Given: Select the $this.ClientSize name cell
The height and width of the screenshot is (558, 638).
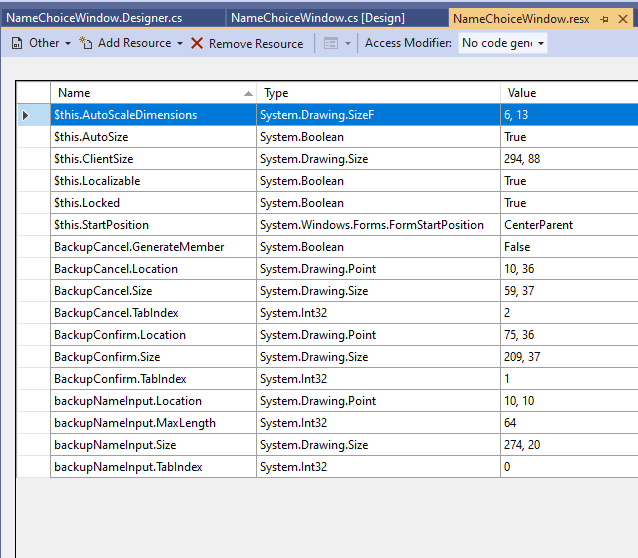Looking at the screenshot, I should pyautogui.click(x=153, y=159).
